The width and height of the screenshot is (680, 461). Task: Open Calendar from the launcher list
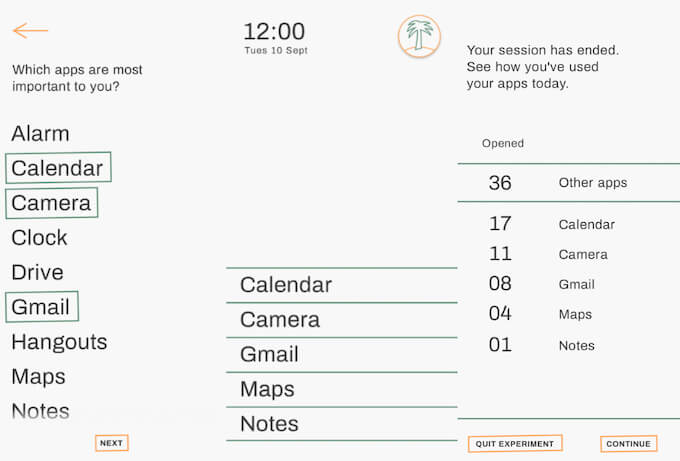pyautogui.click(x=286, y=285)
